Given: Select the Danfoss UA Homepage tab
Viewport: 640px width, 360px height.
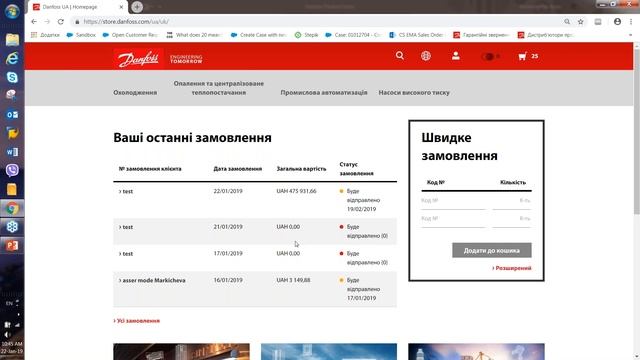Looking at the screenshot, I should (78, 7).
